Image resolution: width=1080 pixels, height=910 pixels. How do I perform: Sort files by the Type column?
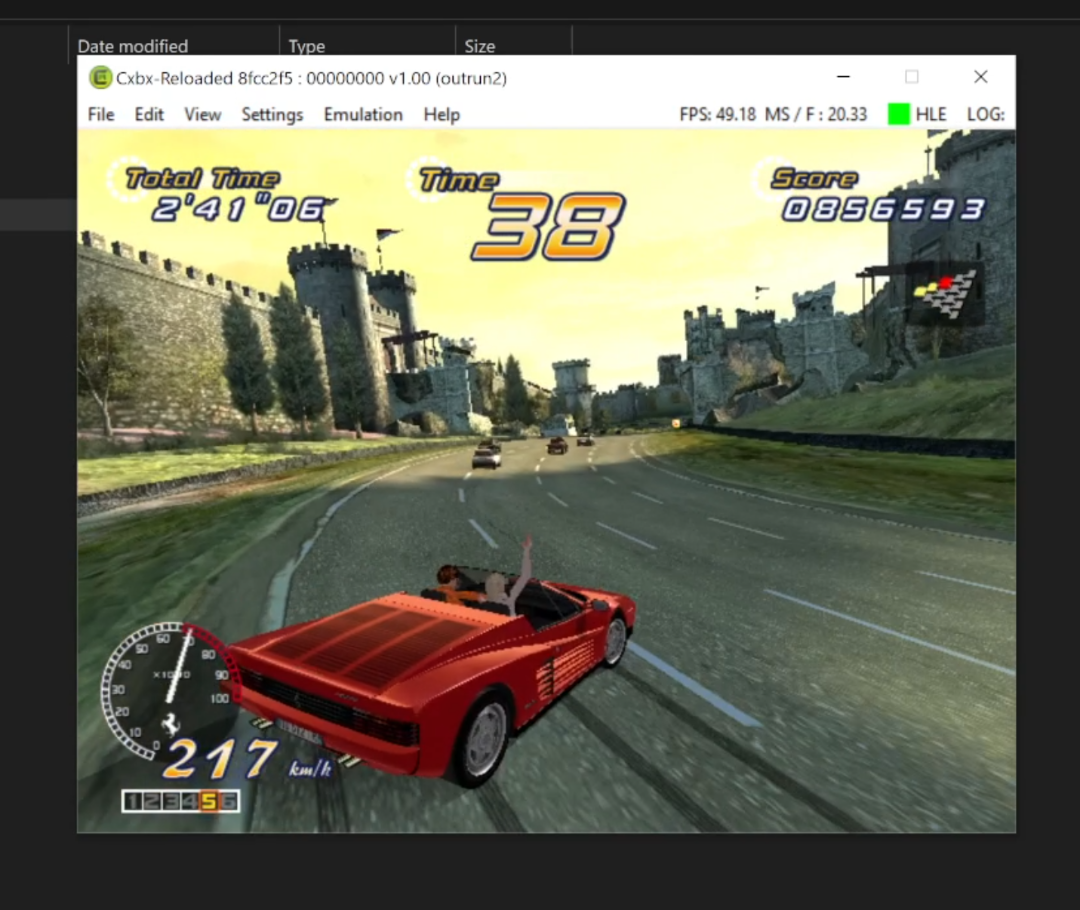click(306, 46)
